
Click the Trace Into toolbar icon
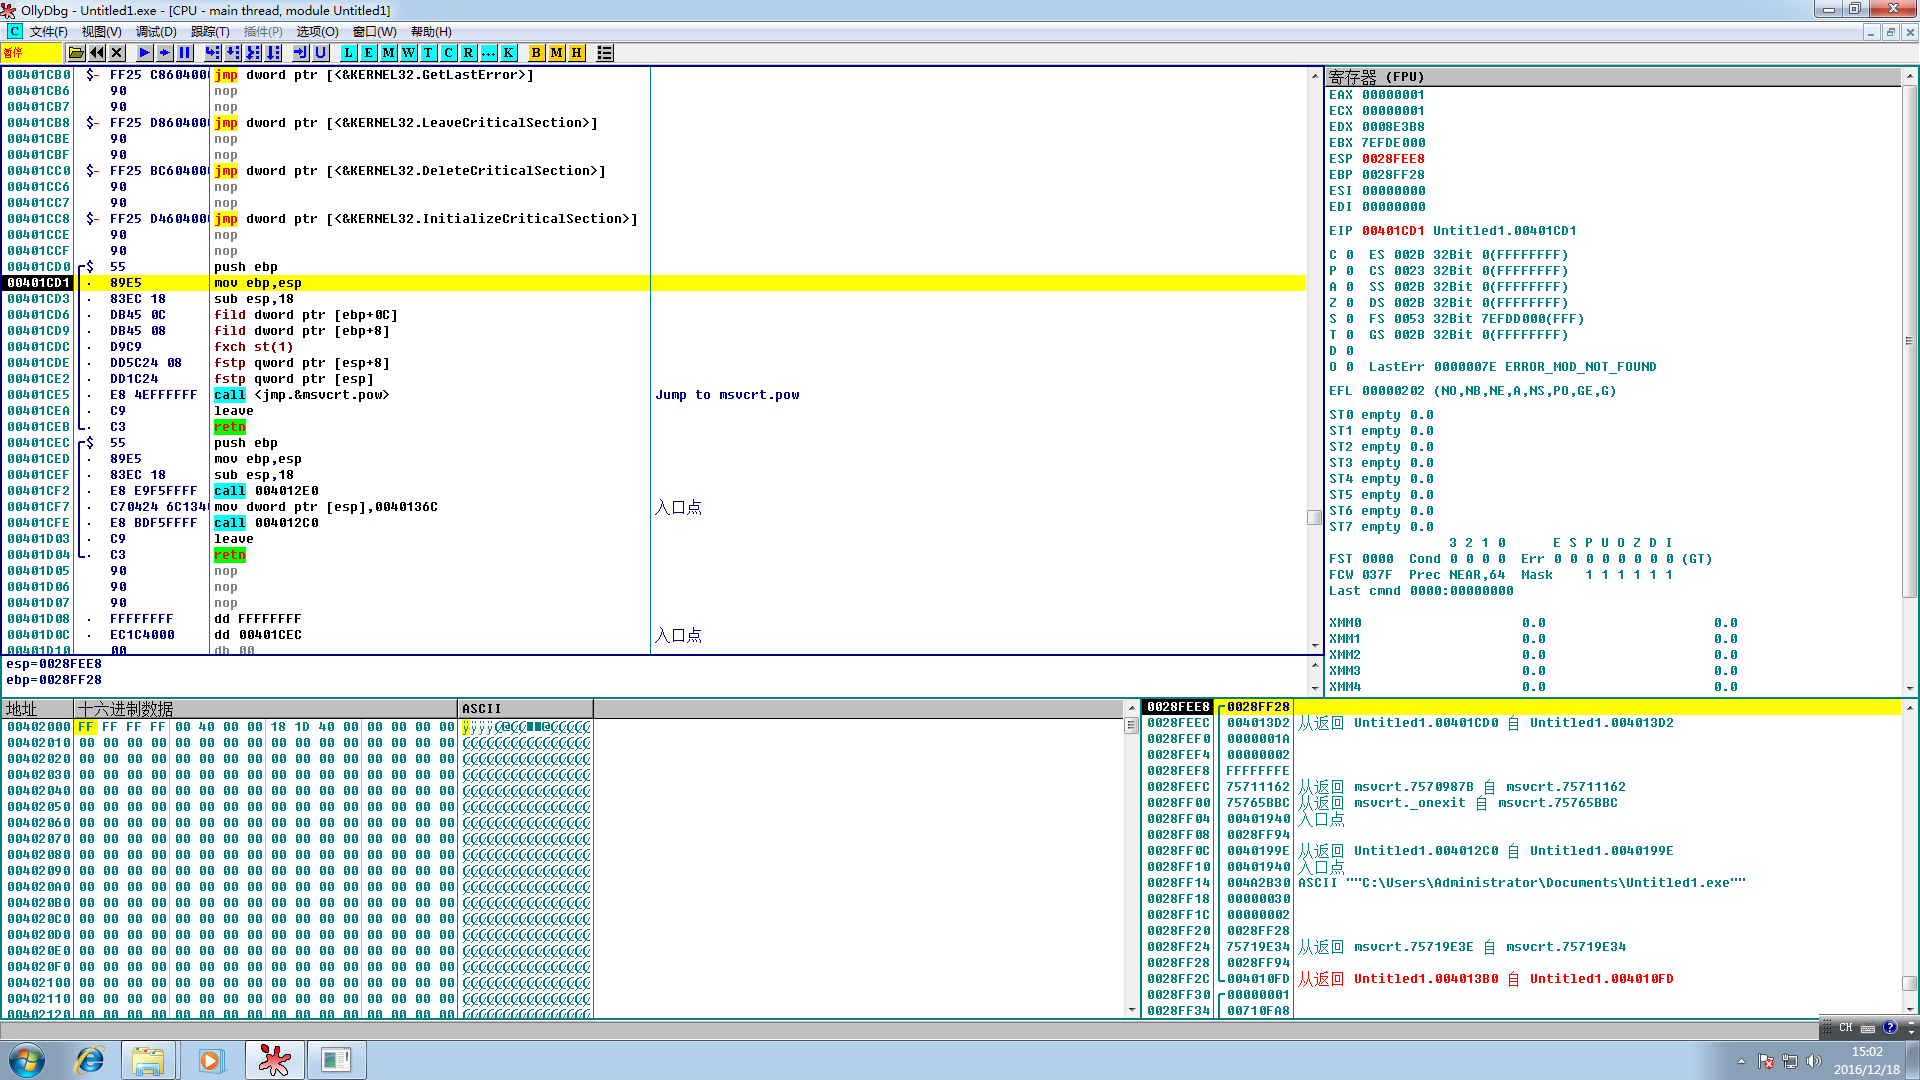pyautogui.click(x=253, y=53)
